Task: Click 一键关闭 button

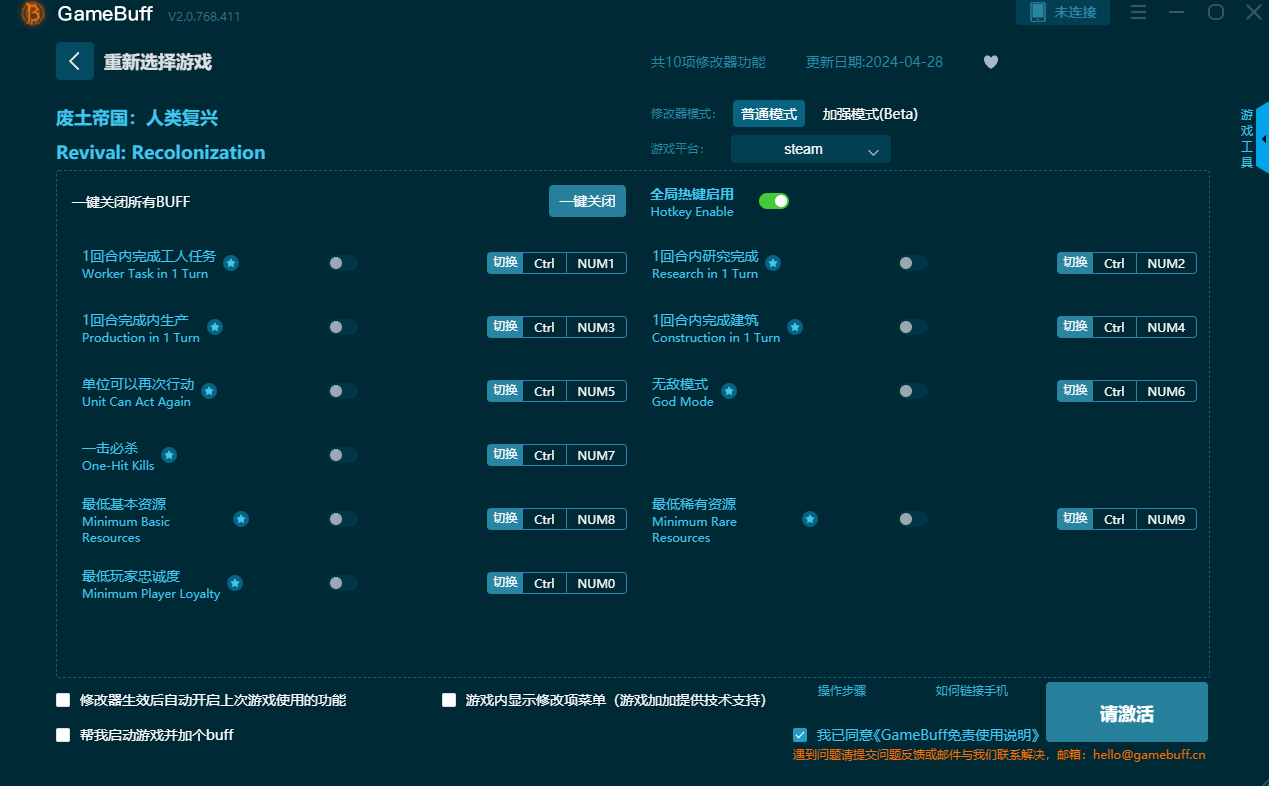Action: pyautogui.click(x=587, y=201)
